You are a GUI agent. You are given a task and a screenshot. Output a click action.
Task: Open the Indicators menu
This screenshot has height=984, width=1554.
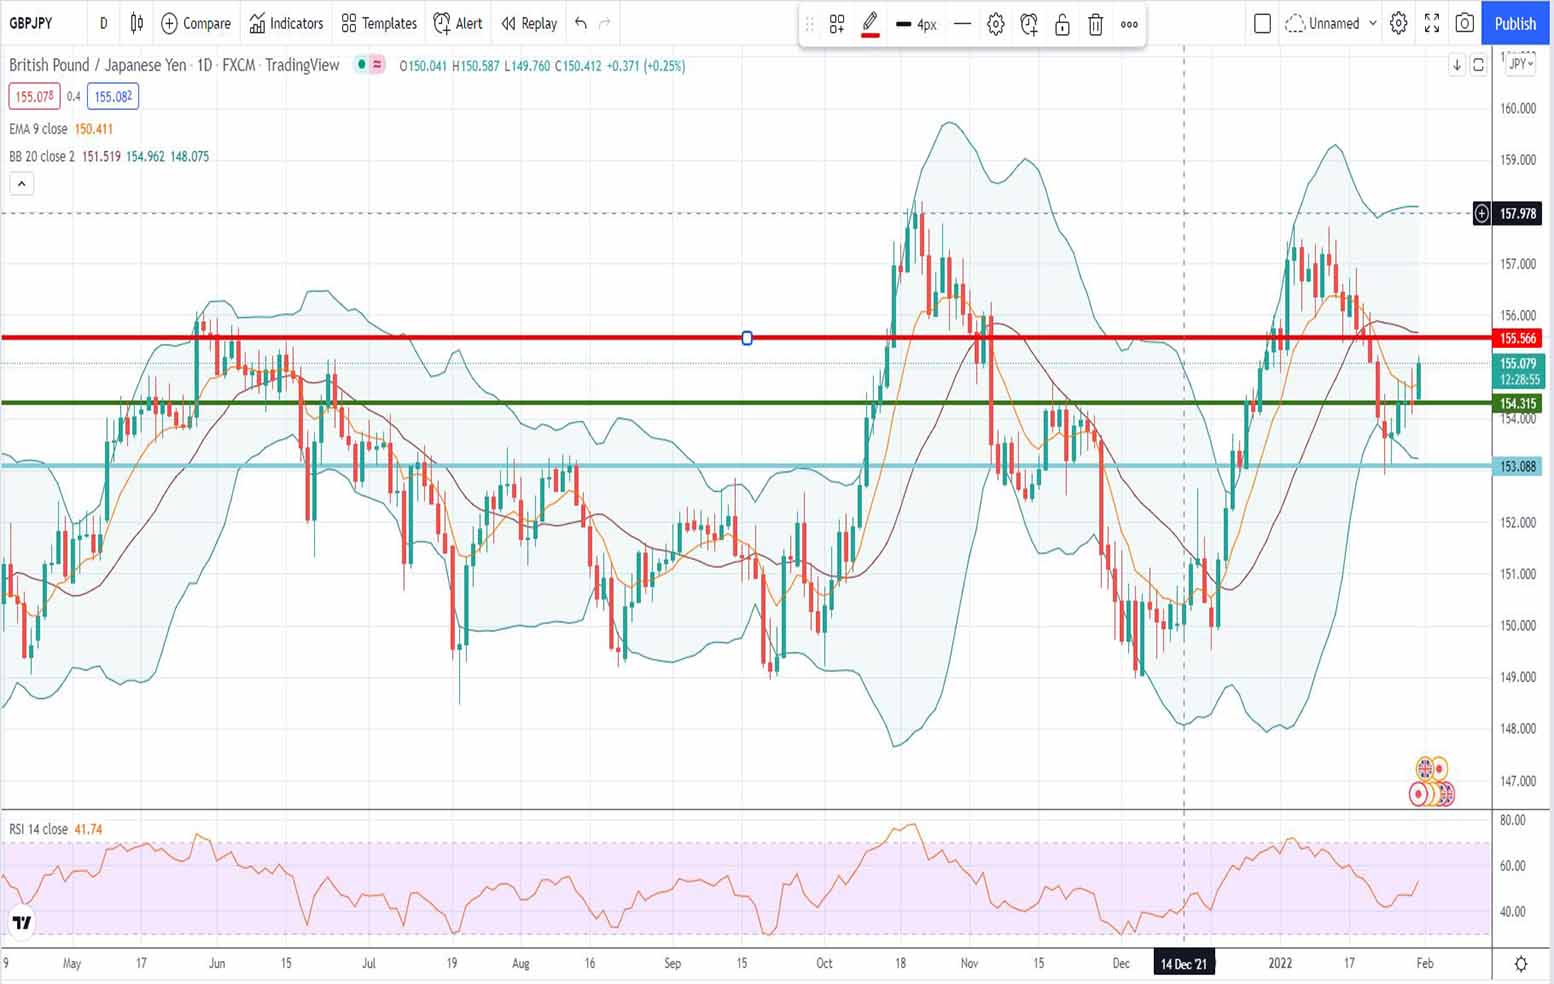286,23
